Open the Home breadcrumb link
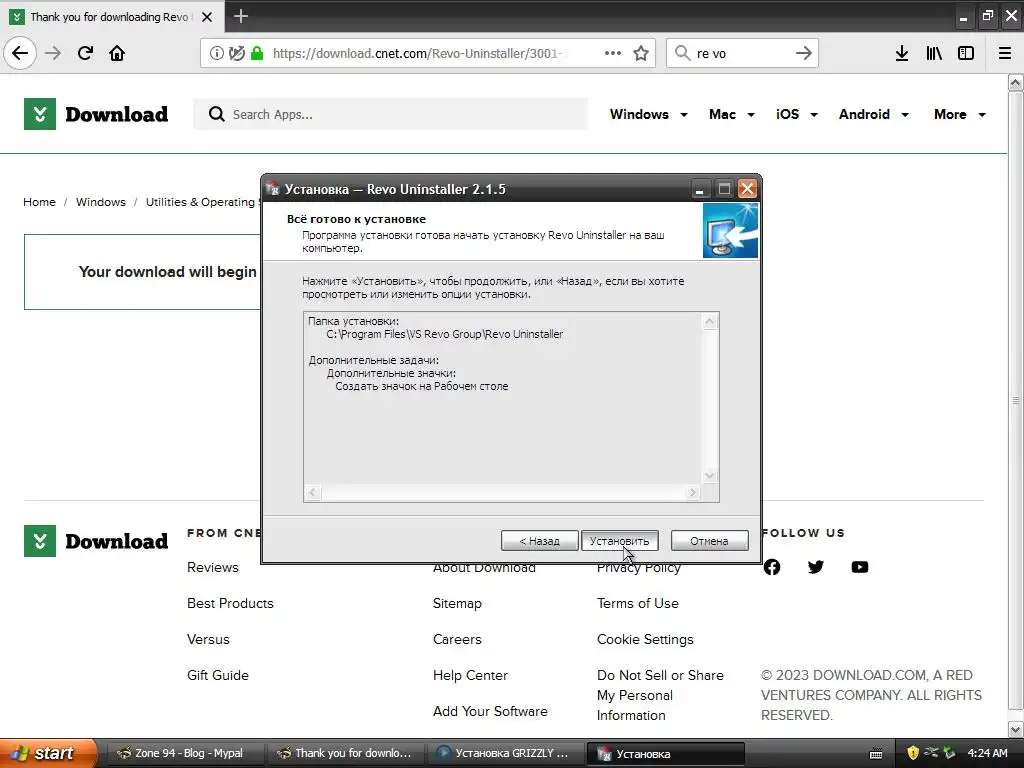1024x768 pixels. pyautogui.click(x=39, y=202)
